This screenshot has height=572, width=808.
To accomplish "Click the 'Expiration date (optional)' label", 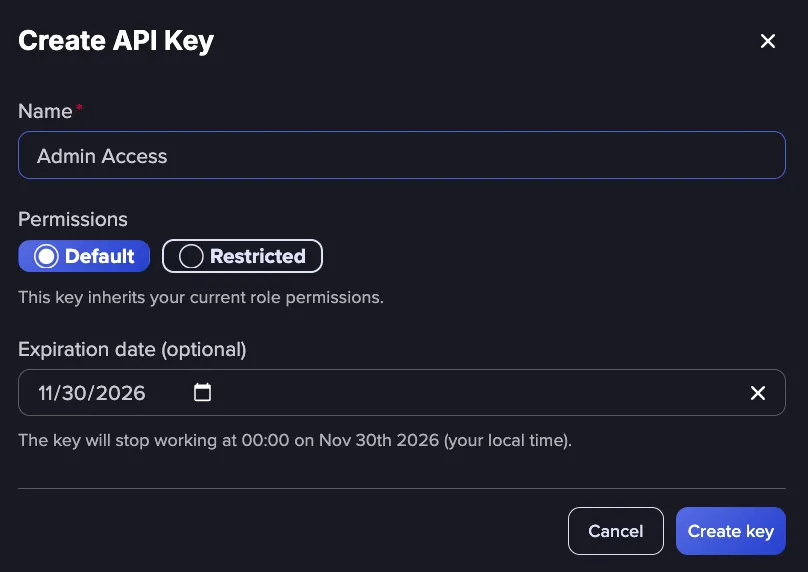I will [132, 349].
